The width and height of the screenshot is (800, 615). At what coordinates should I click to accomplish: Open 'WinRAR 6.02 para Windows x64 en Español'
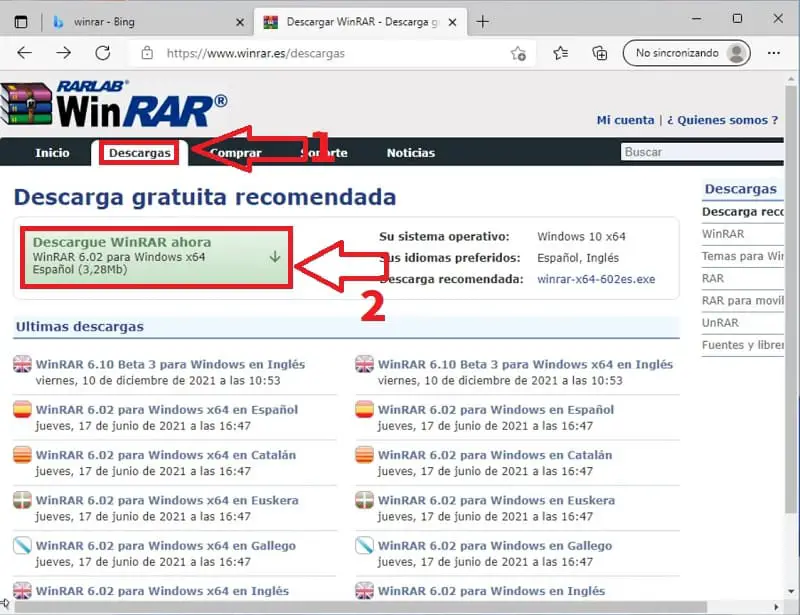pos(166,410)
